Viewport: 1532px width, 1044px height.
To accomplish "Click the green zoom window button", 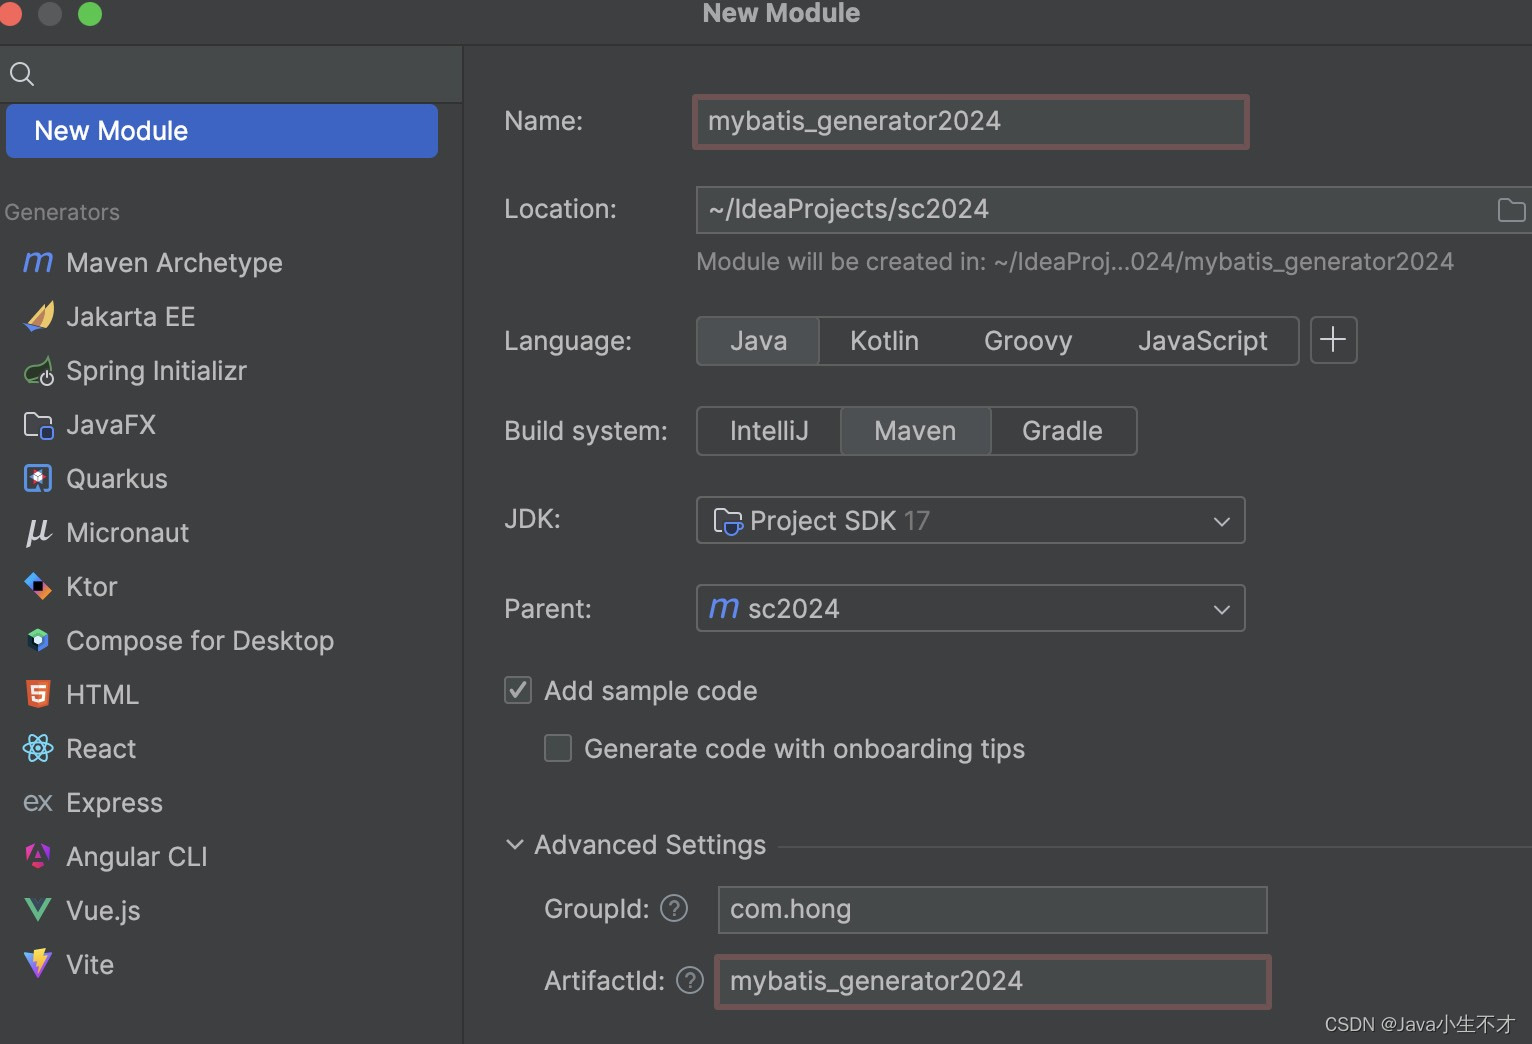I will click(90, 13).
